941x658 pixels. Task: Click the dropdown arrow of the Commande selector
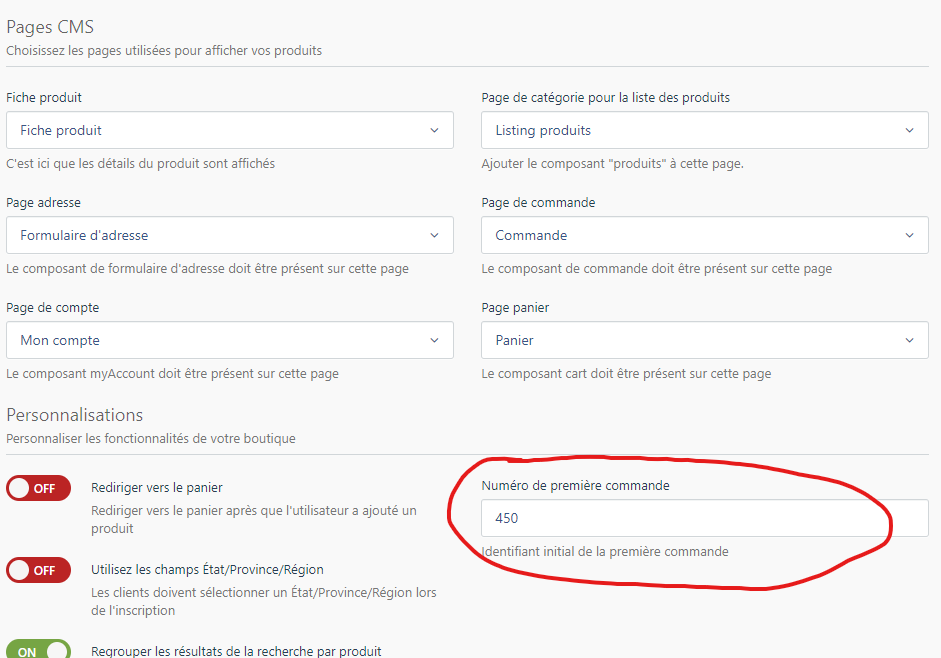click(910, 235)
